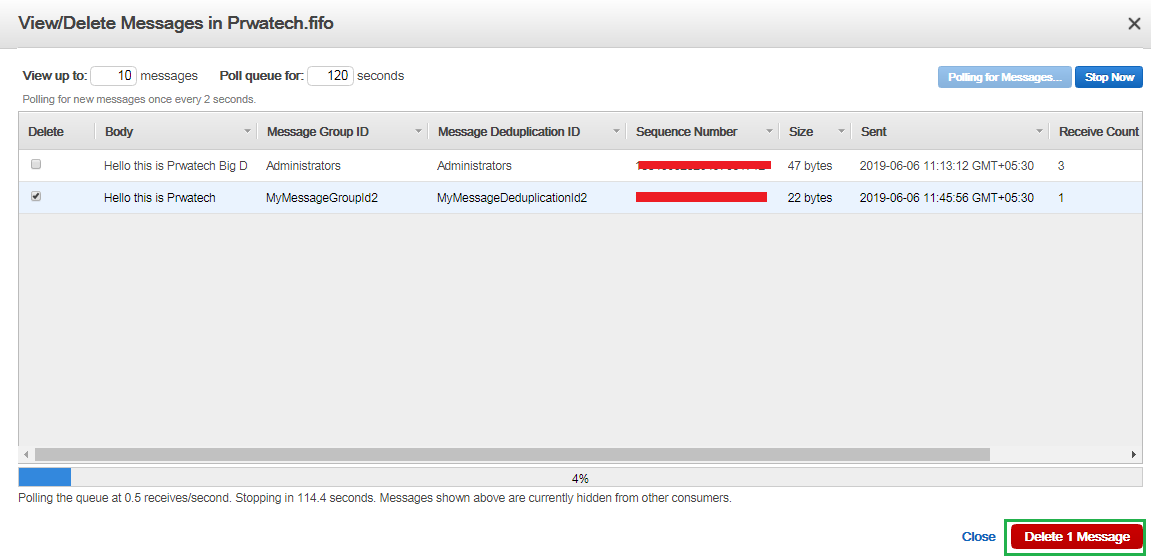
Task: Check the delete box for Administrators message
Action: [36, 165]
